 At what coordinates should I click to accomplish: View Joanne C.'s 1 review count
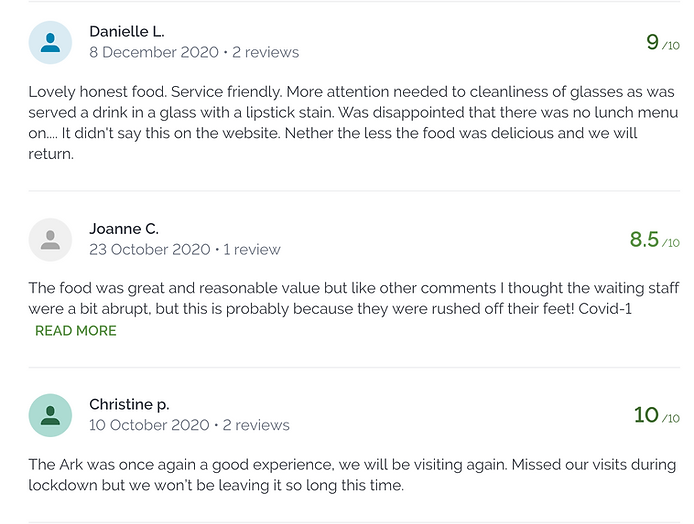point(252,249)
